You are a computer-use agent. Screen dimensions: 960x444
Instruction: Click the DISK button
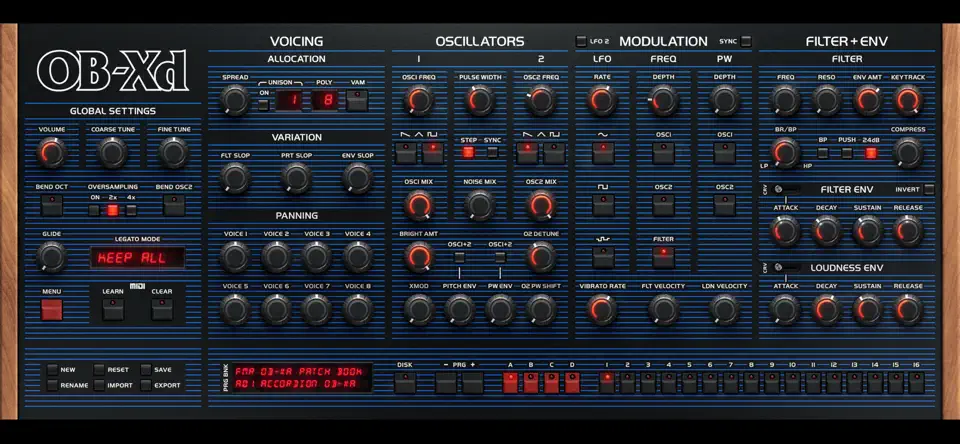(405, 382)
